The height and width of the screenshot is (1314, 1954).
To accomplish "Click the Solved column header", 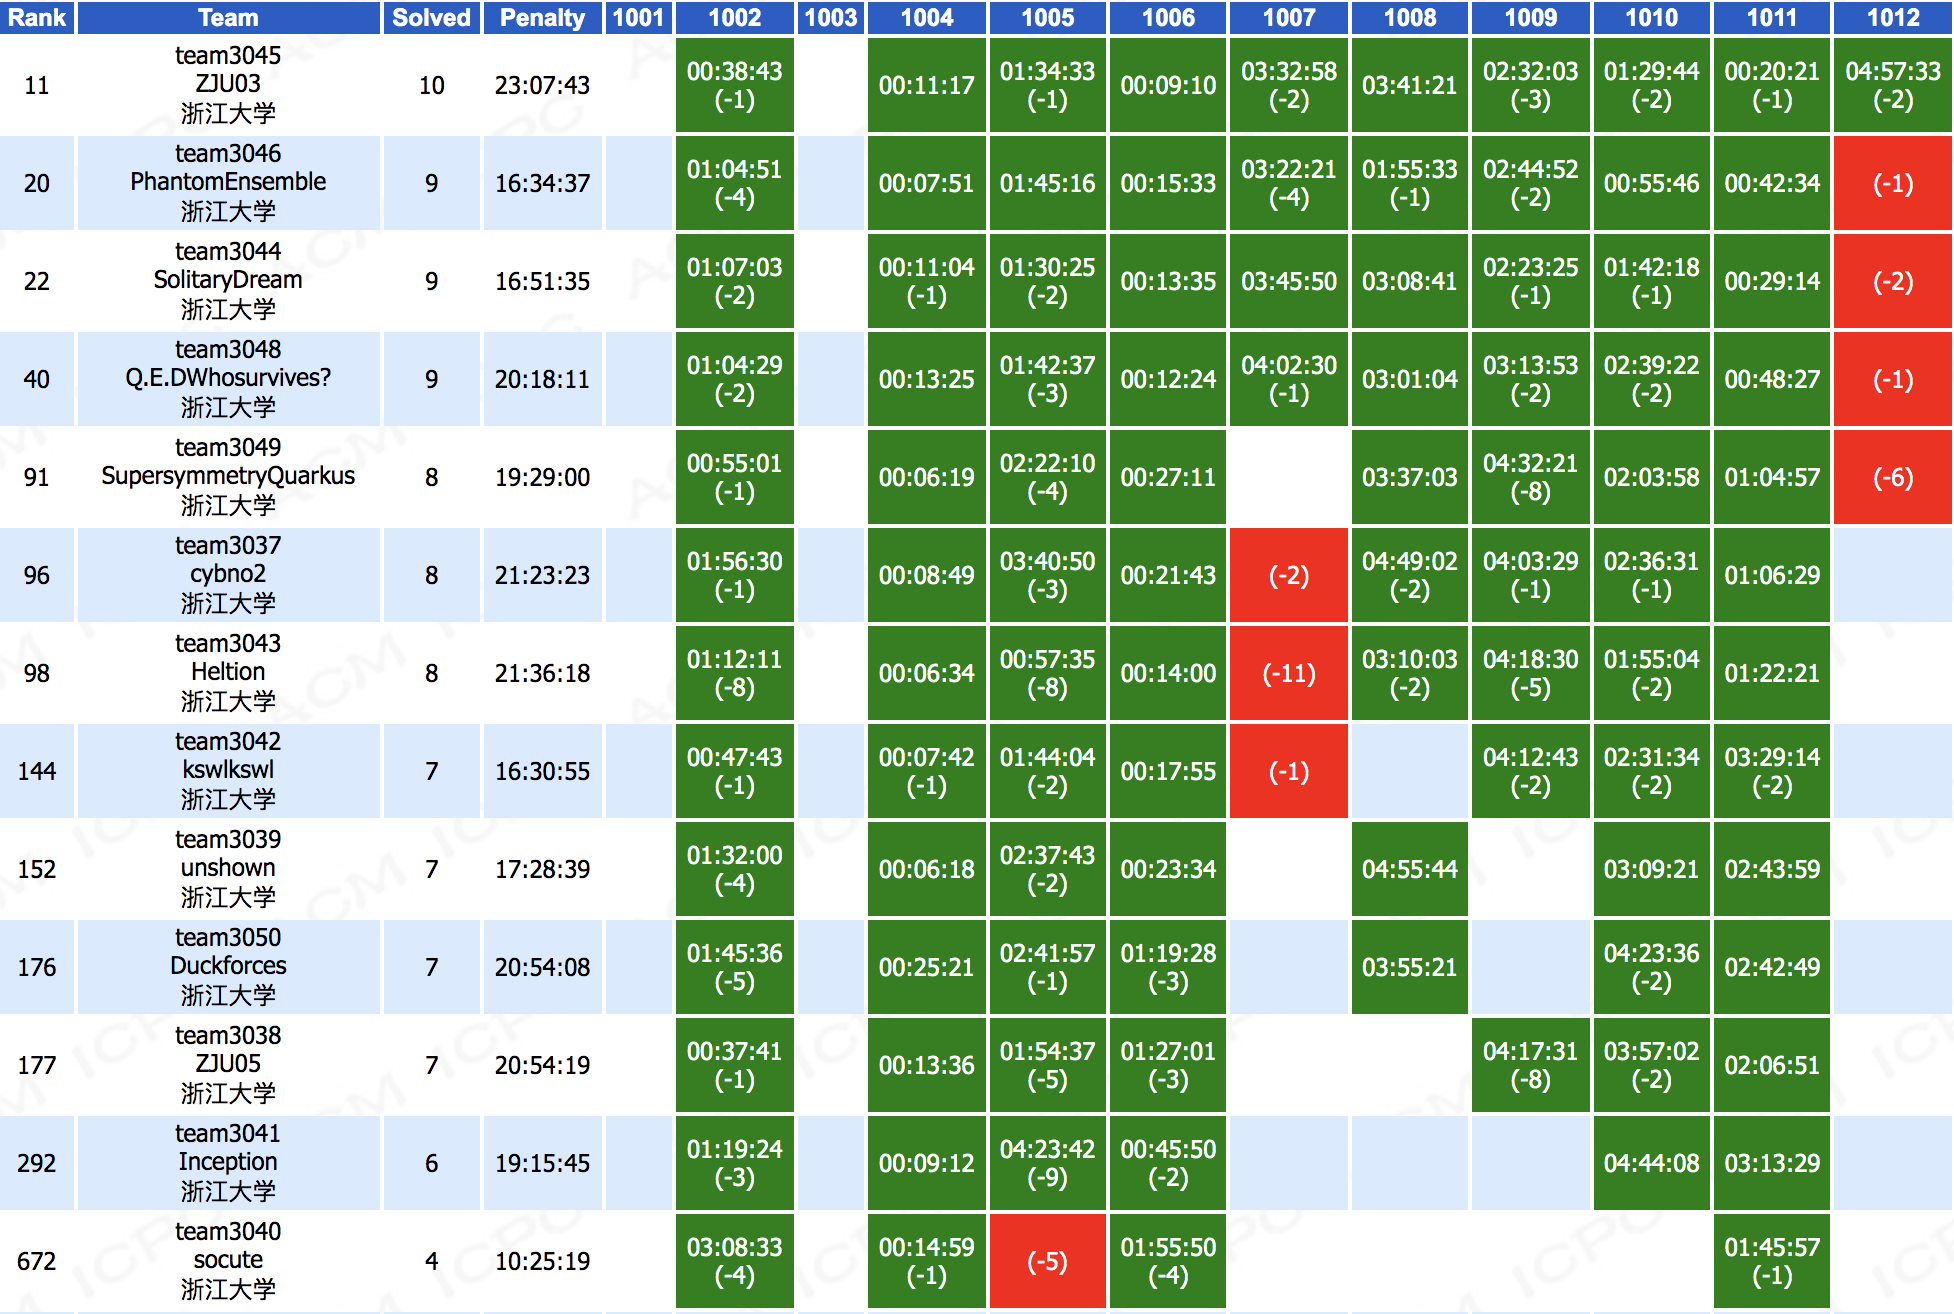I will pyautogui.click(x=431, y=17).
